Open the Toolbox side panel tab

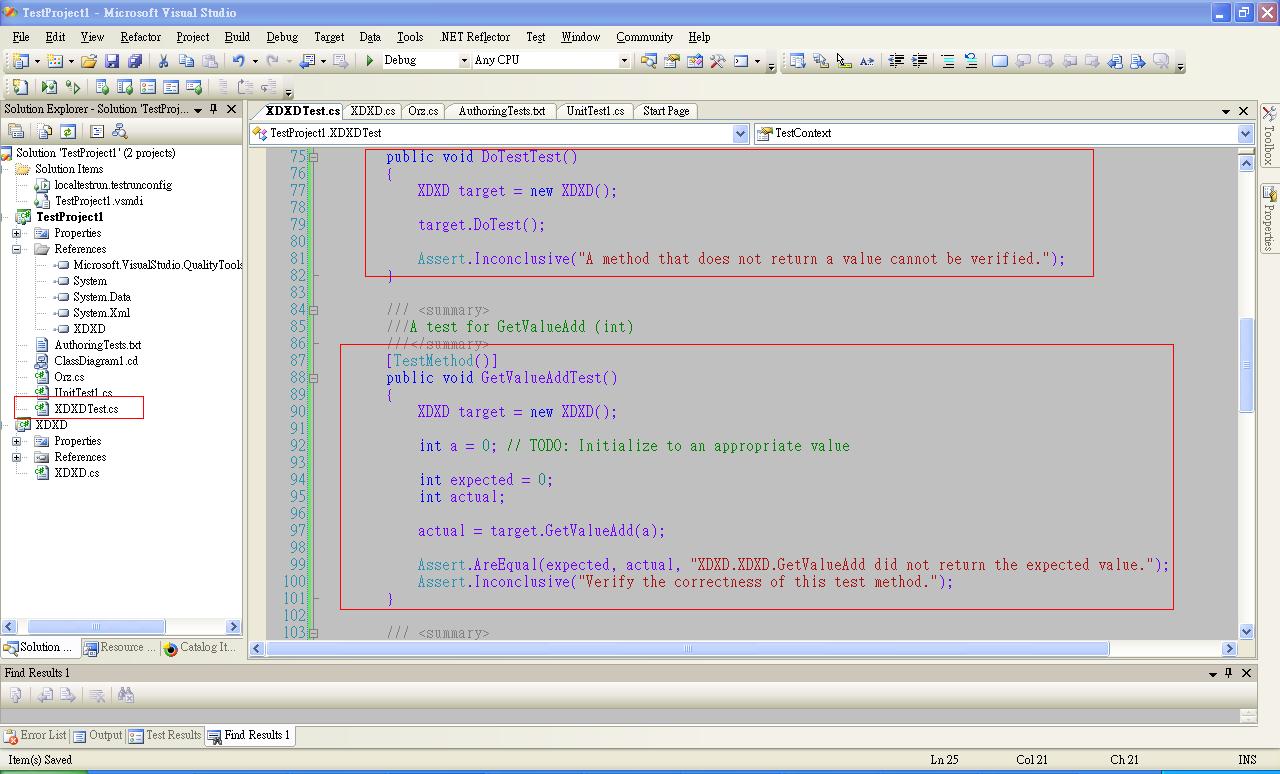[x=1269, y=134]
